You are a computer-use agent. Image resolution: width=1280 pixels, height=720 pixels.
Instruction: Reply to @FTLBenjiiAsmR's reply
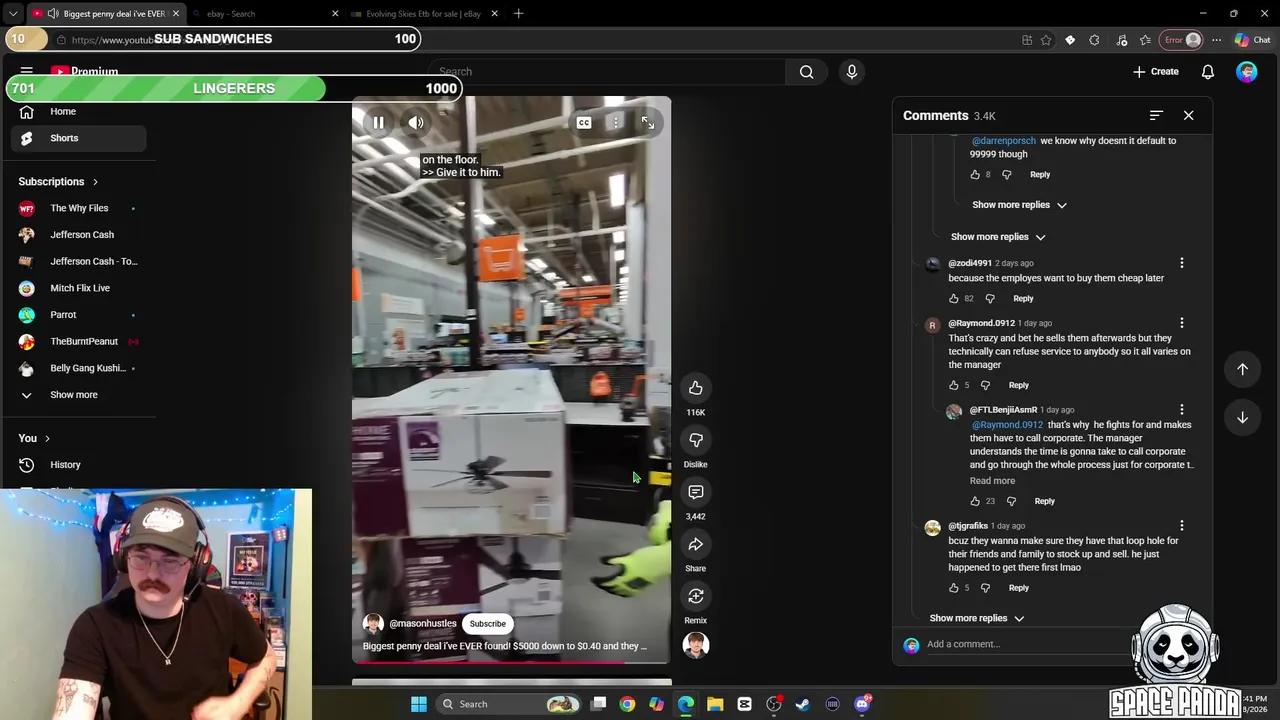pos(1044,502)
